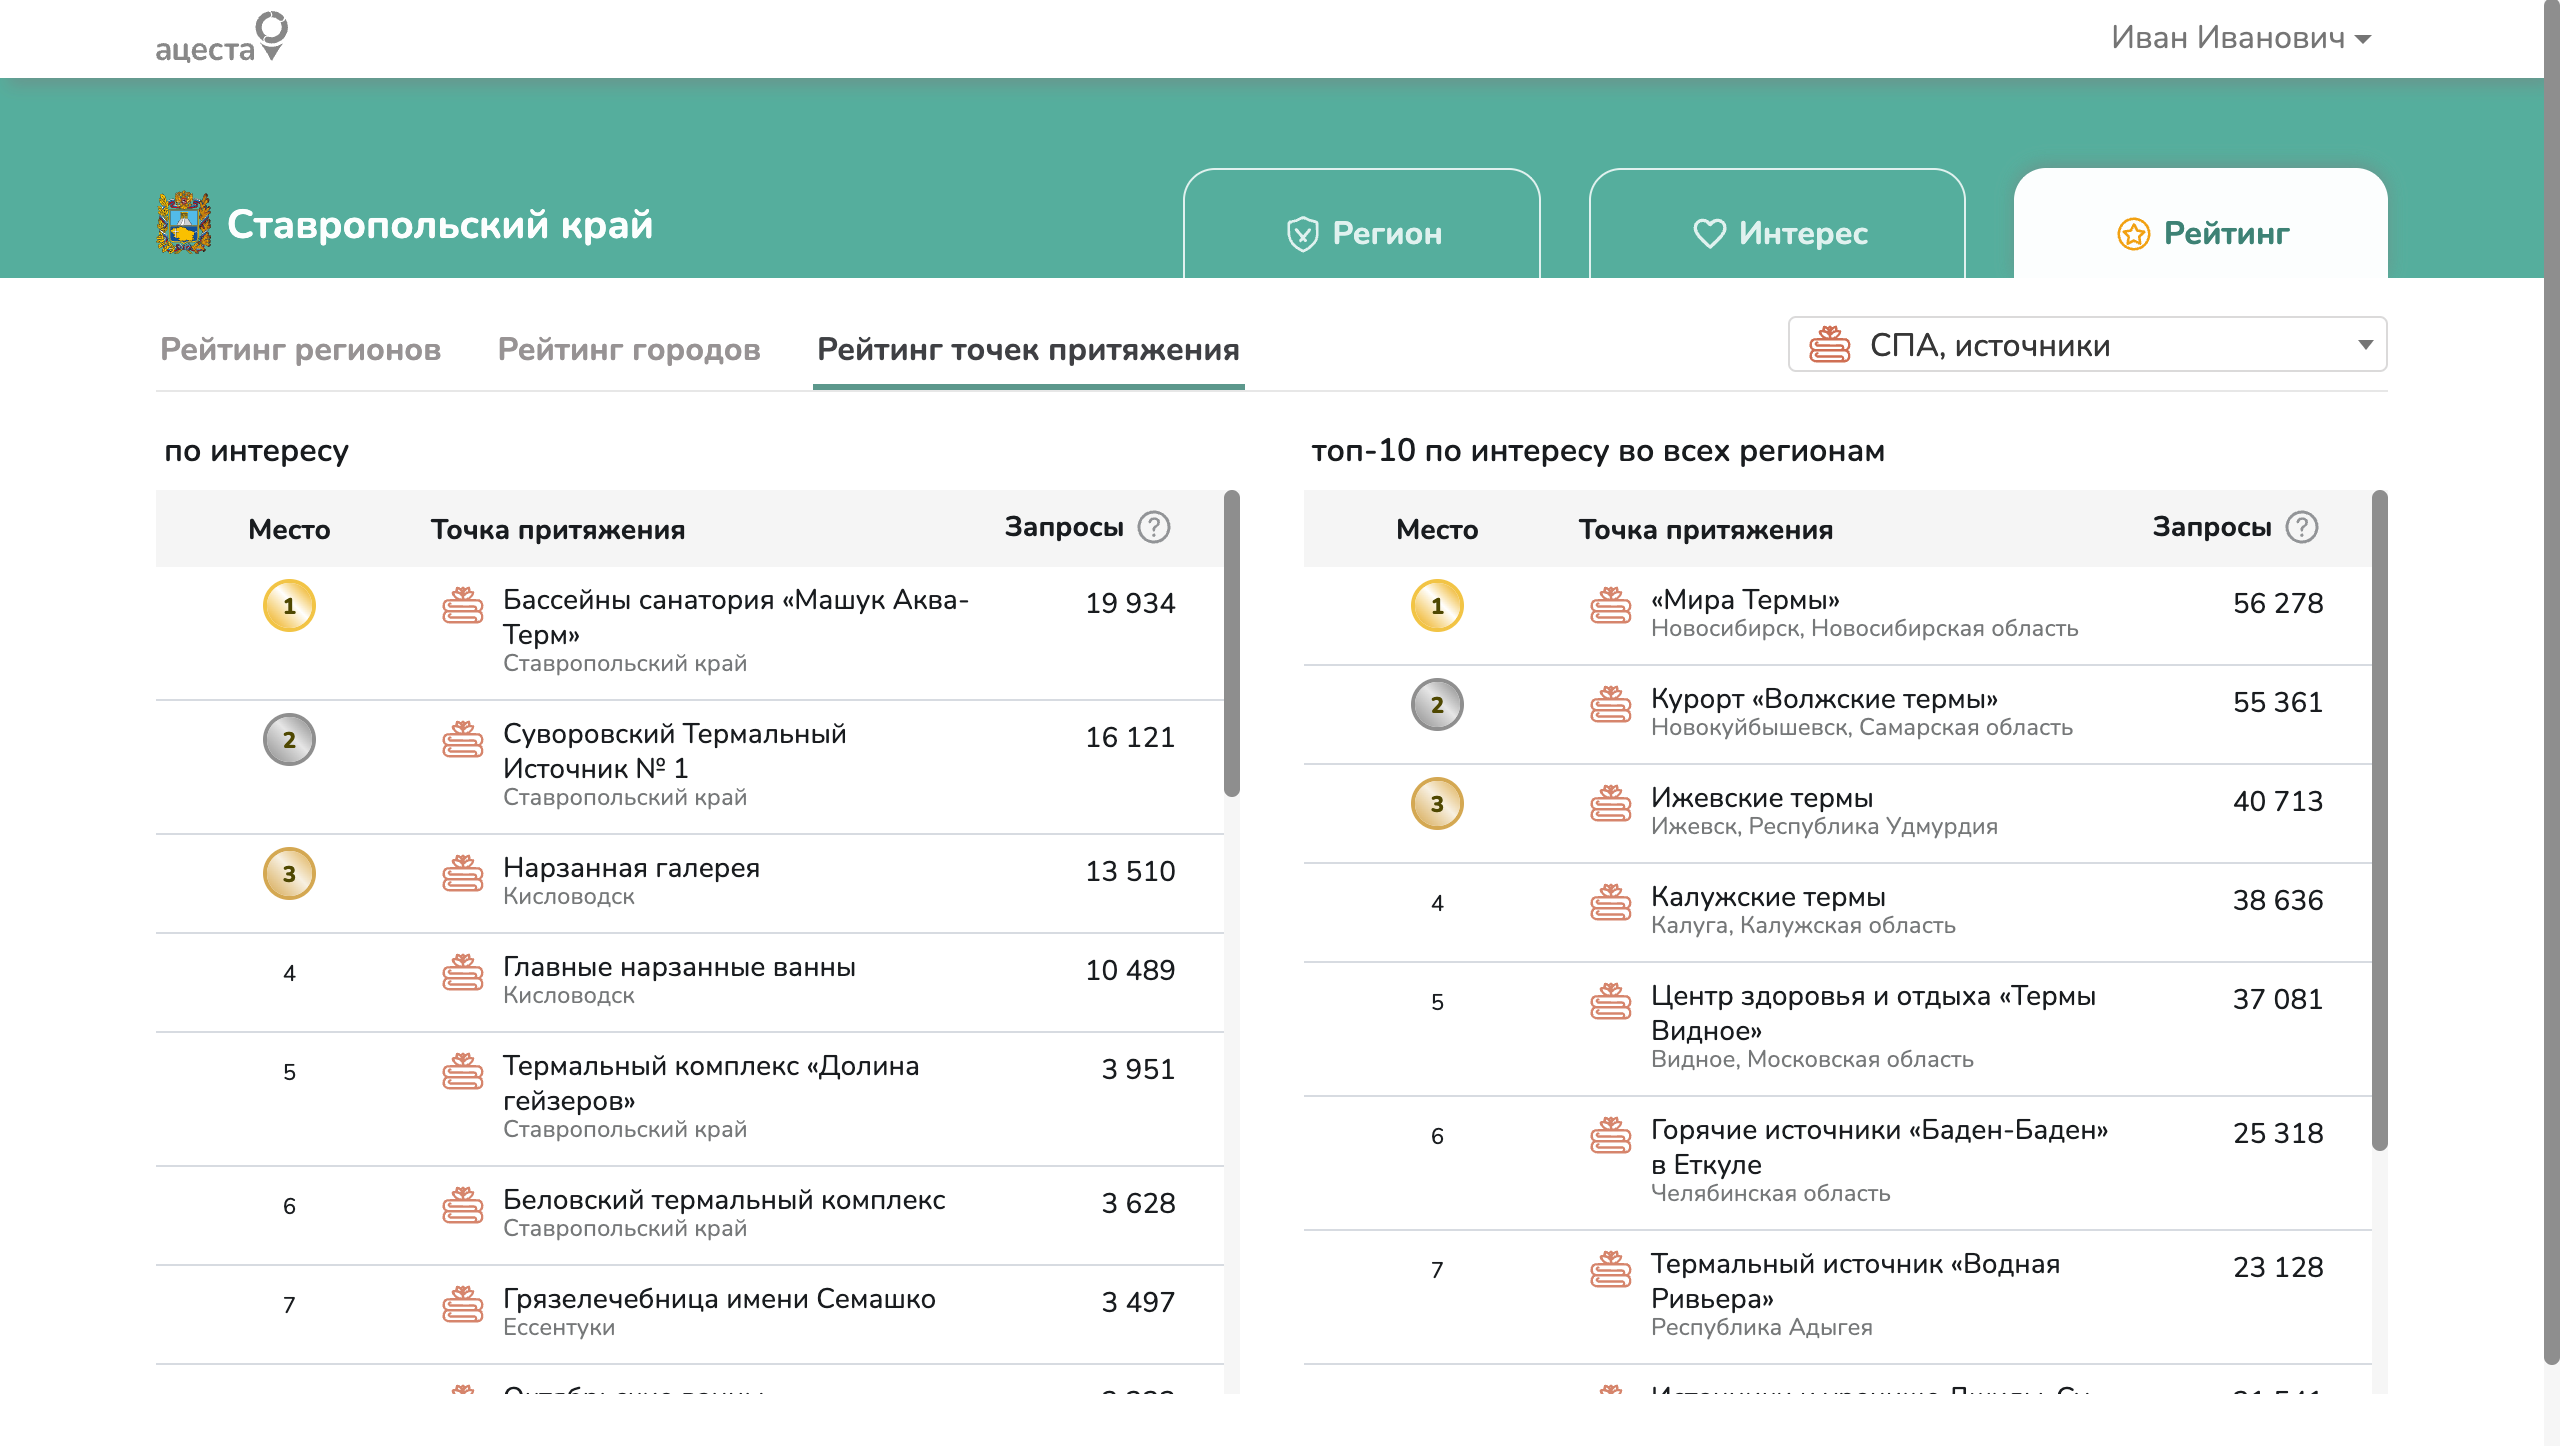Image resolution: width=2560 pixels, height=1446 pixels.
Task: Click the shield icon in the Регион tab
Action: coord(1302,234)
